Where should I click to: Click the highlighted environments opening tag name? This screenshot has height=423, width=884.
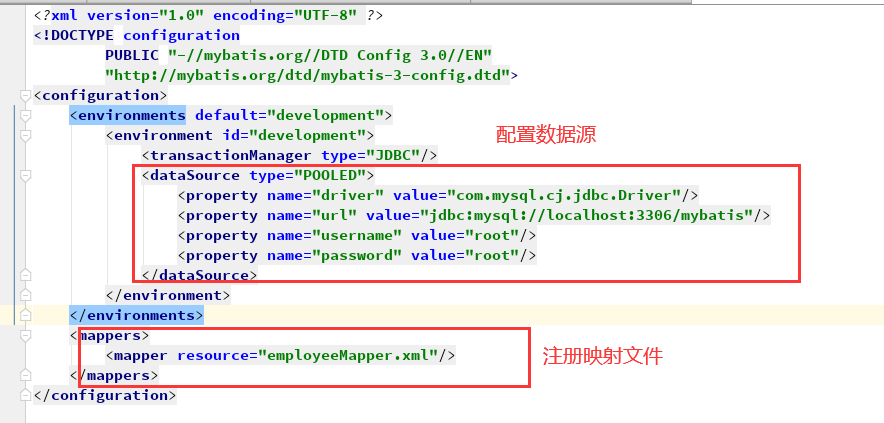point(132,115)
